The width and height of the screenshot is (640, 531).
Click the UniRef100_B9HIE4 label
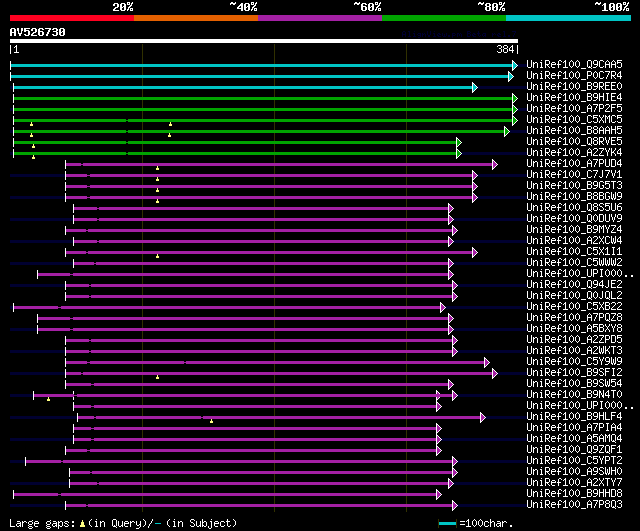coord(574,98)
